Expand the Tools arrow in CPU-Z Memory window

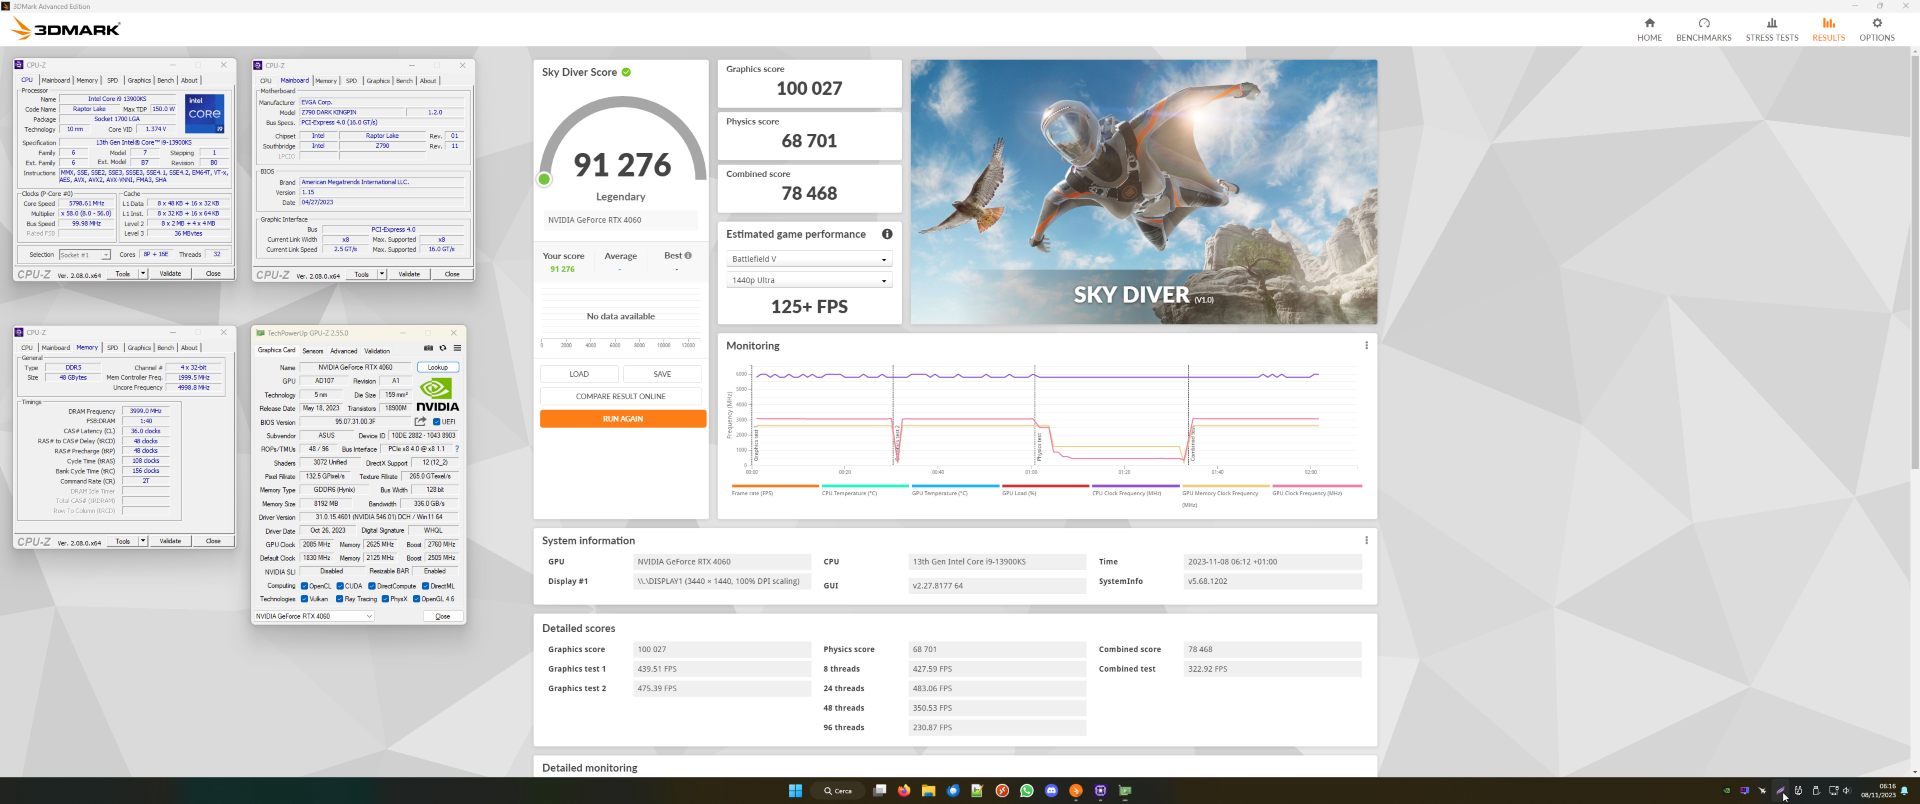click(143, 541)
